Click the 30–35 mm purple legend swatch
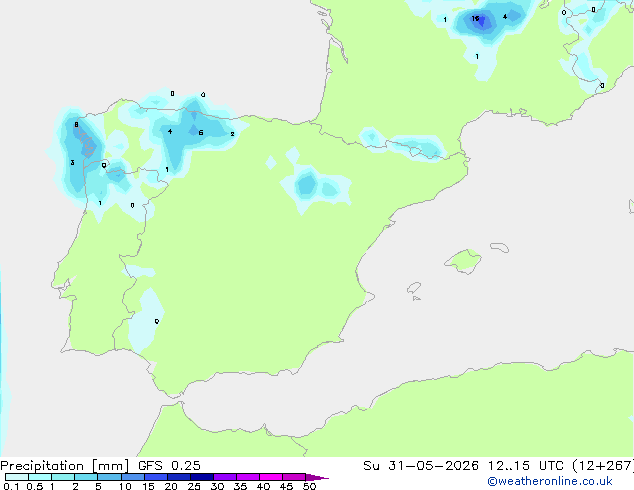 tap(224, 477)
